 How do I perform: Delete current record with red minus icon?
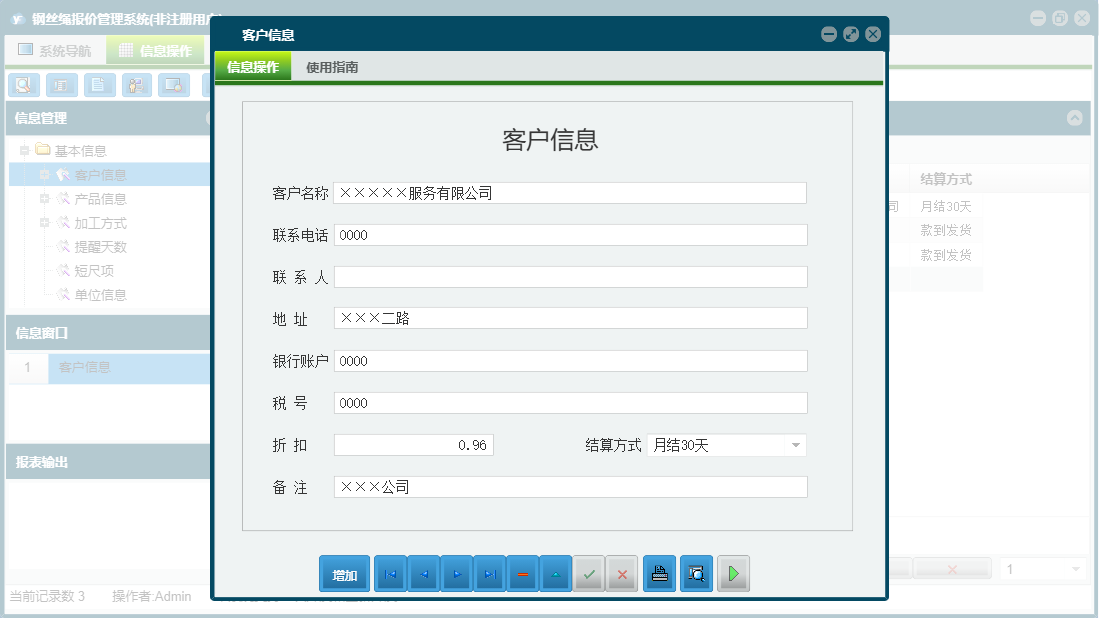(x=523, y=573)
